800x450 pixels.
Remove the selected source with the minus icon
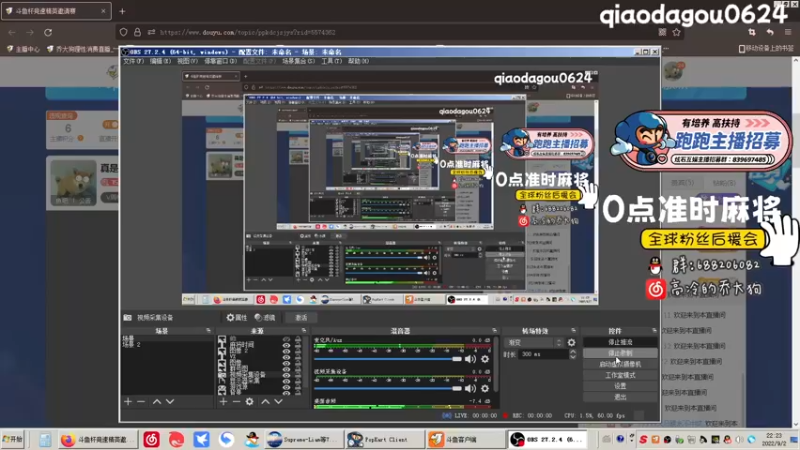236,402
